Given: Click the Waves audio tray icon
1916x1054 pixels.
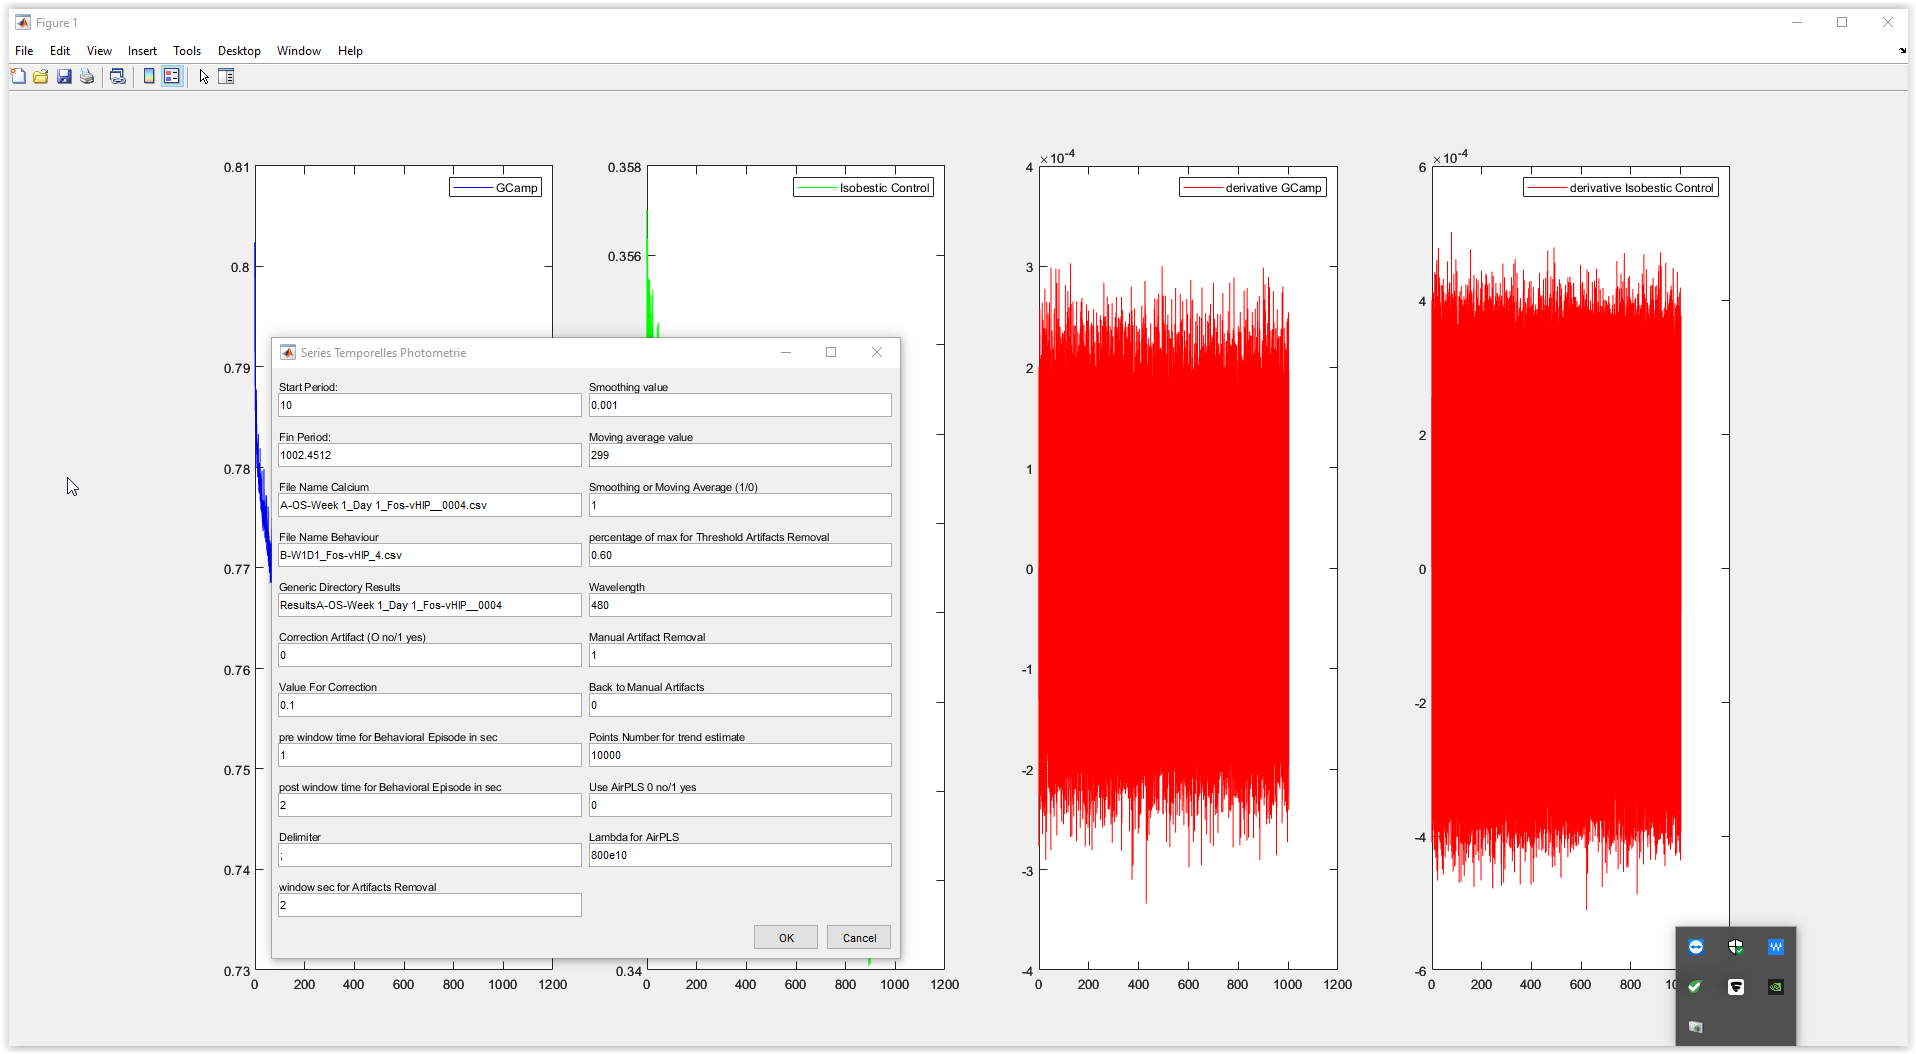Looking at the screenshot, I should [1776, 947].
